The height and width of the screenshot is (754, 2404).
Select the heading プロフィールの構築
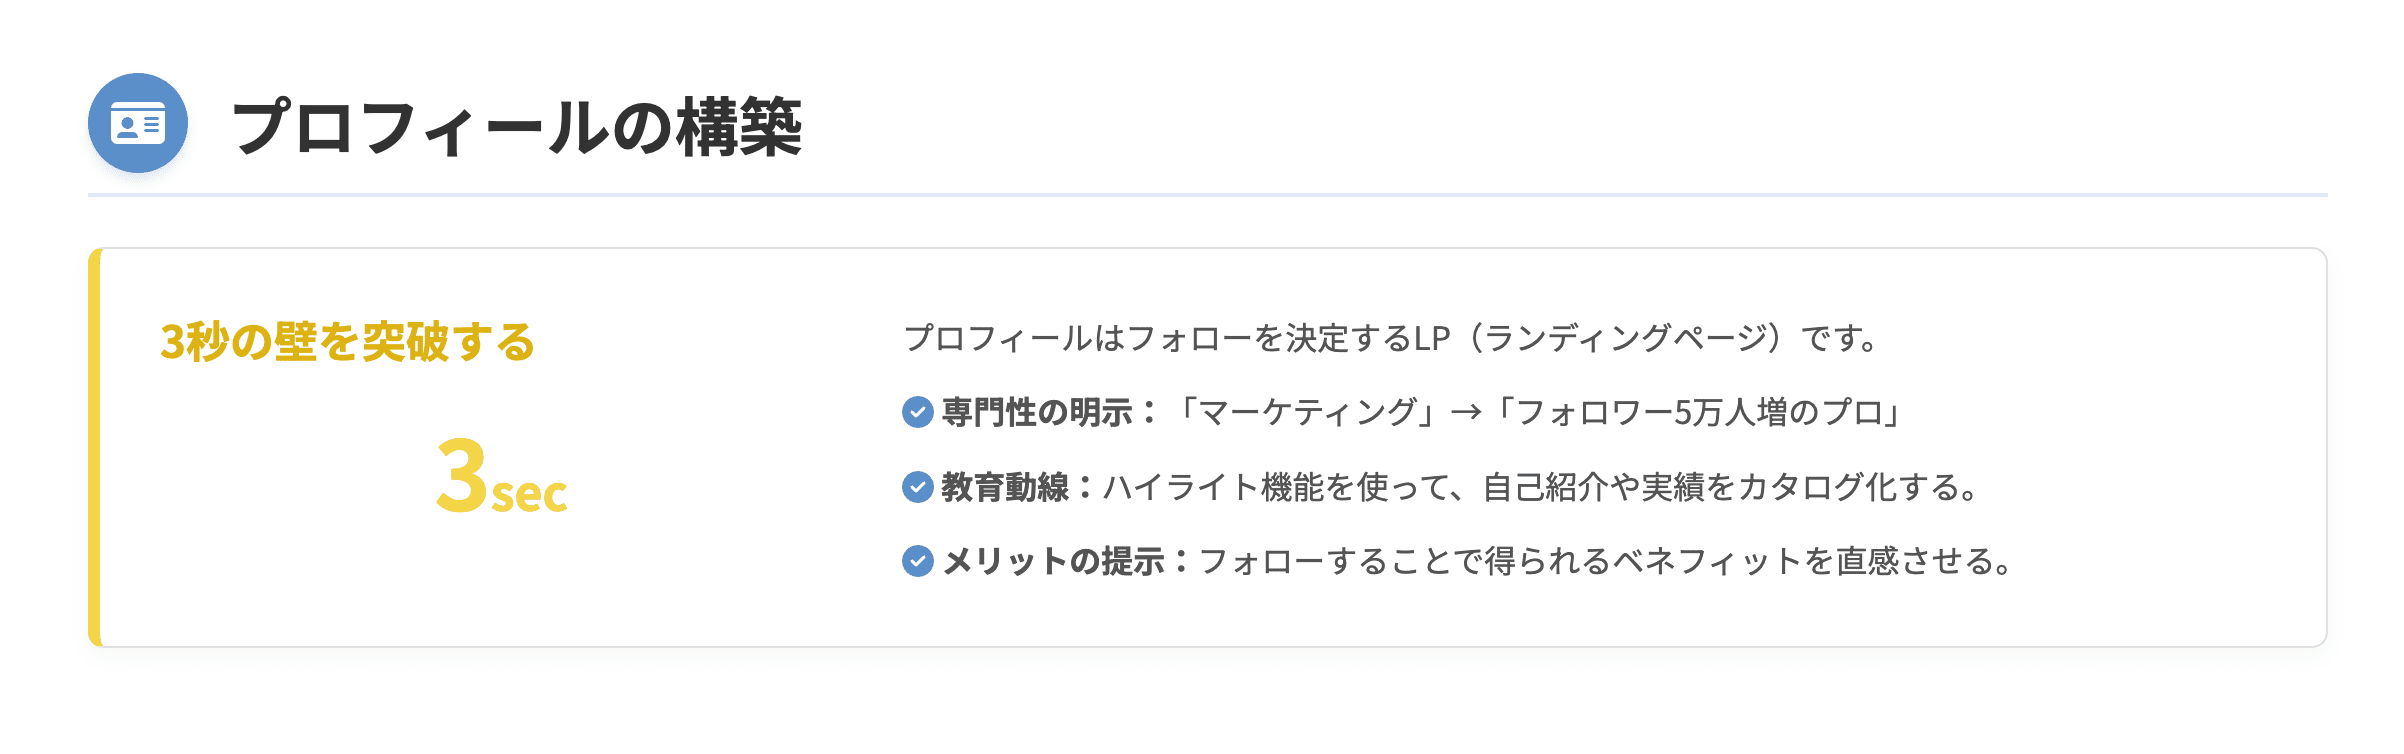pyautogui.click(x=517, y=128)
